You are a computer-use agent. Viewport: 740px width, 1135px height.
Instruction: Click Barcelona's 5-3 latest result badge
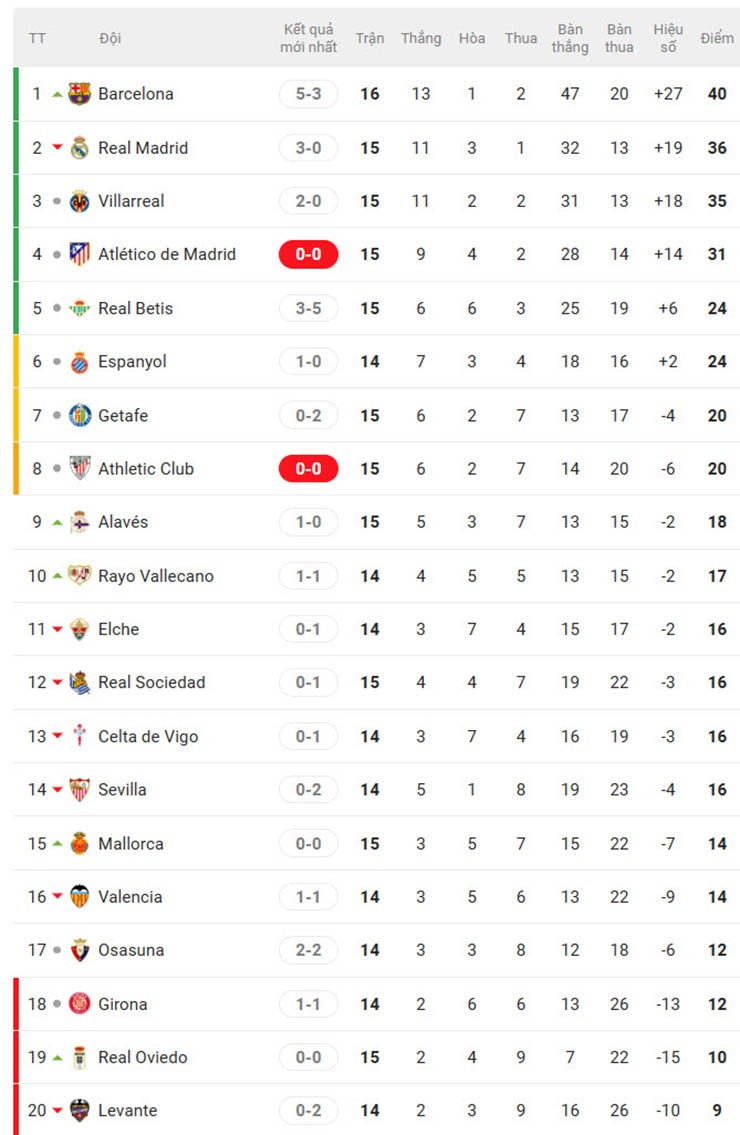(308, 94)
